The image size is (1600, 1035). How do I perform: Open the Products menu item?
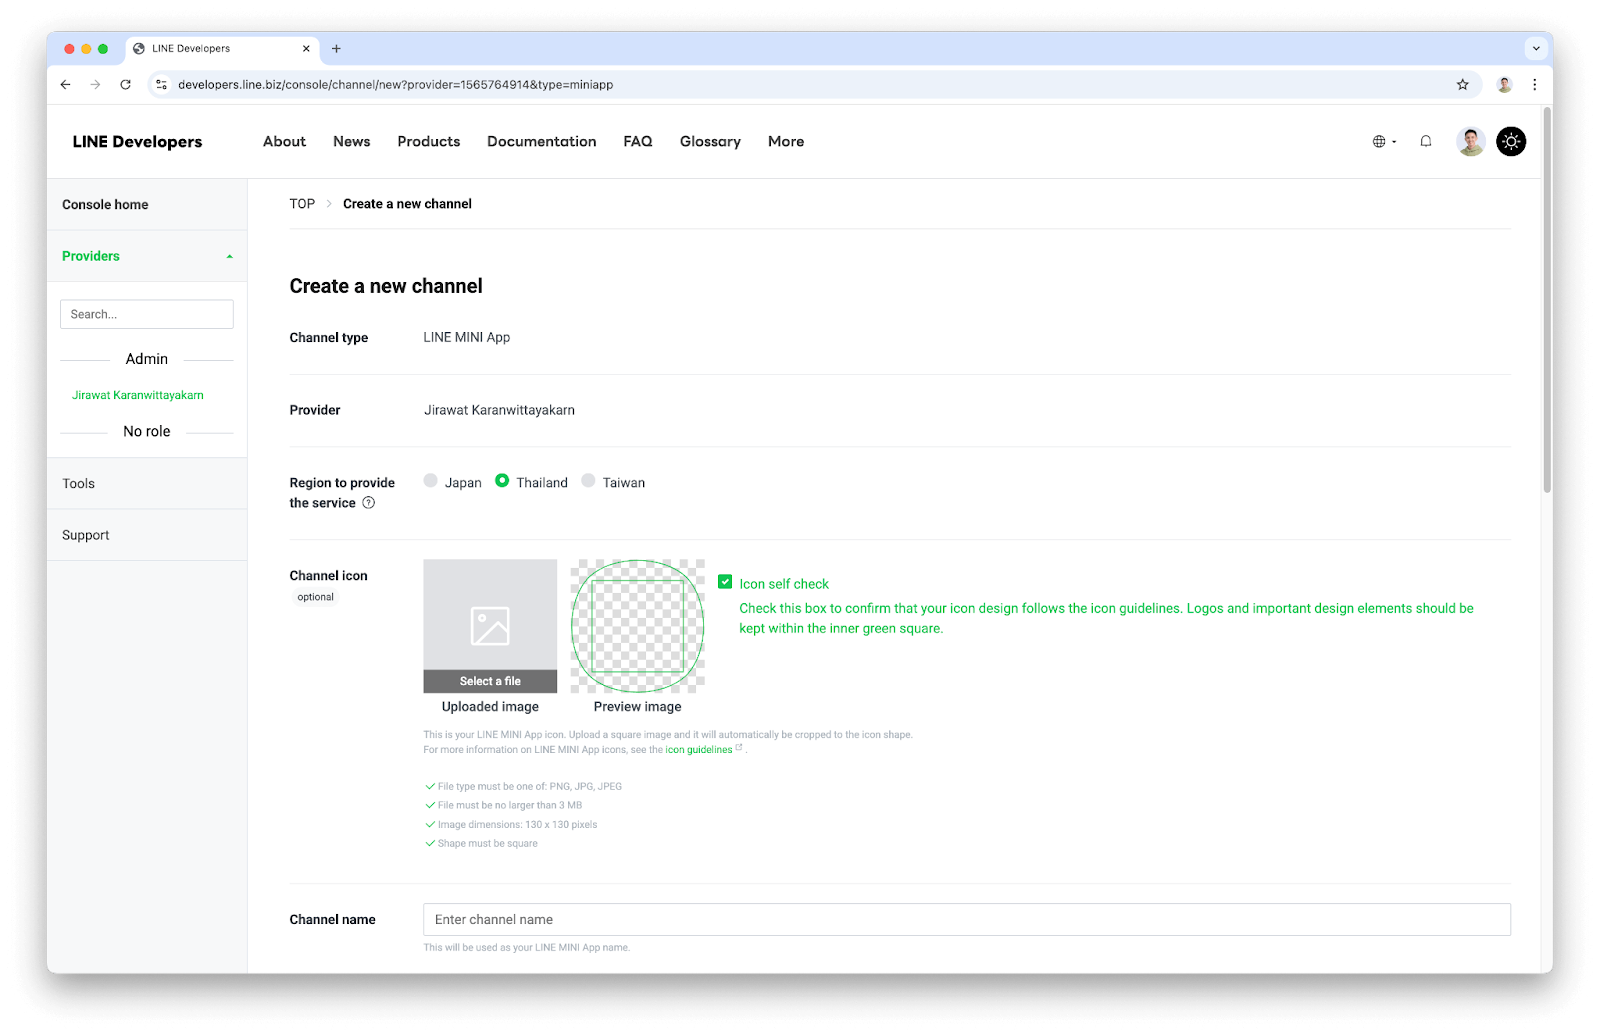[x=428, y=142]
